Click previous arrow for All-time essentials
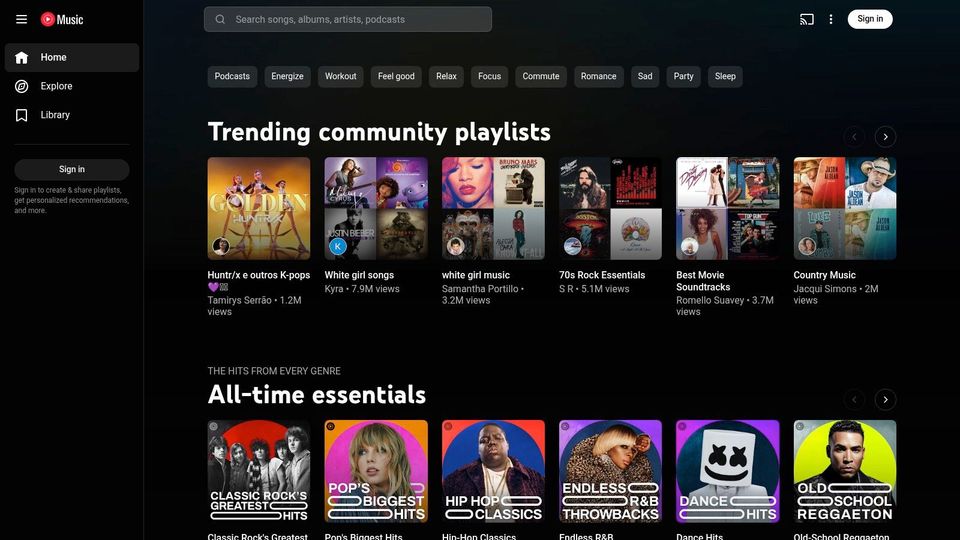Screen dimensions: 960x540 coord(854,400)
